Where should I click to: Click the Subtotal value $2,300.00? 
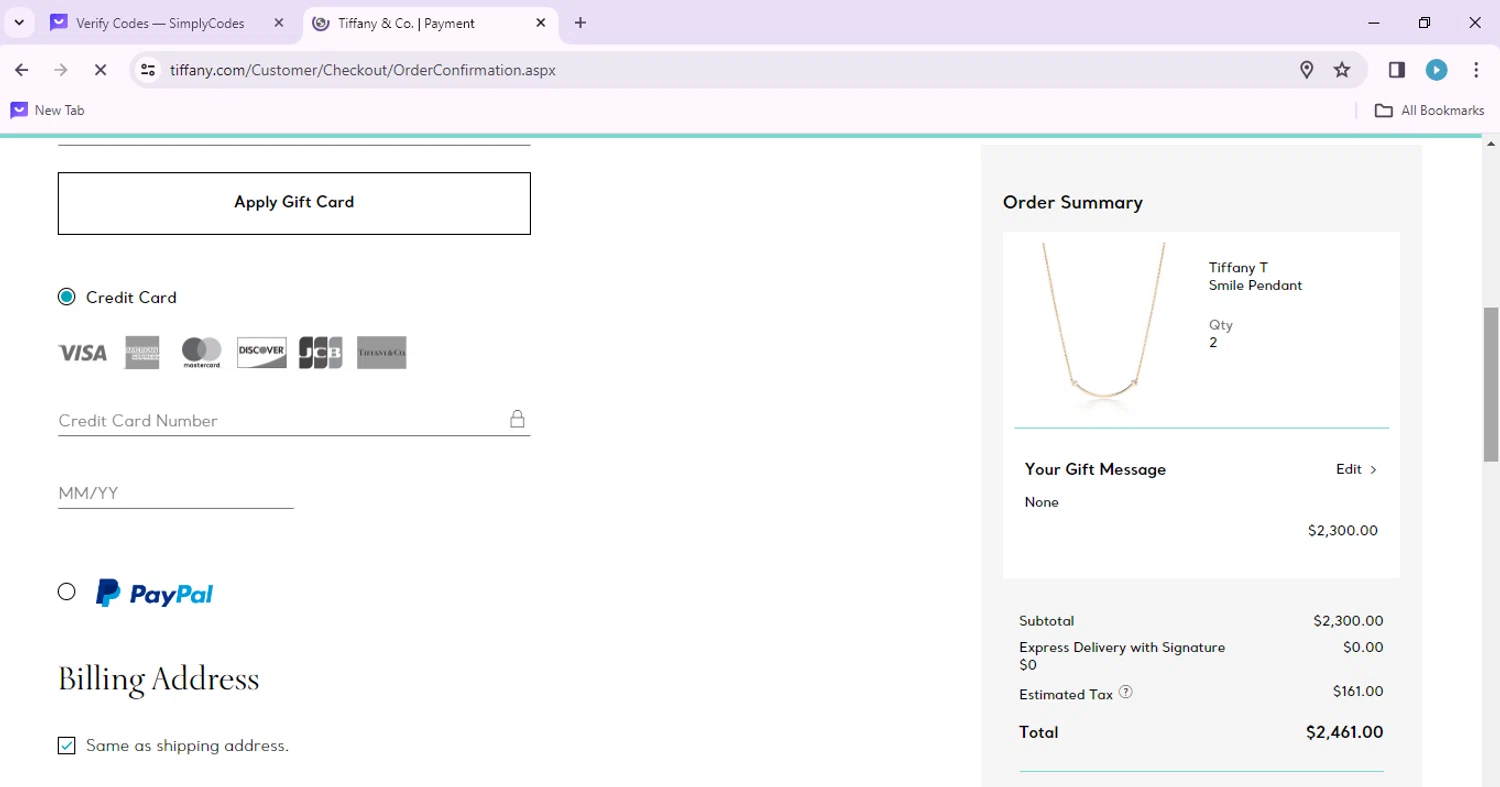tap(1348, 621)
